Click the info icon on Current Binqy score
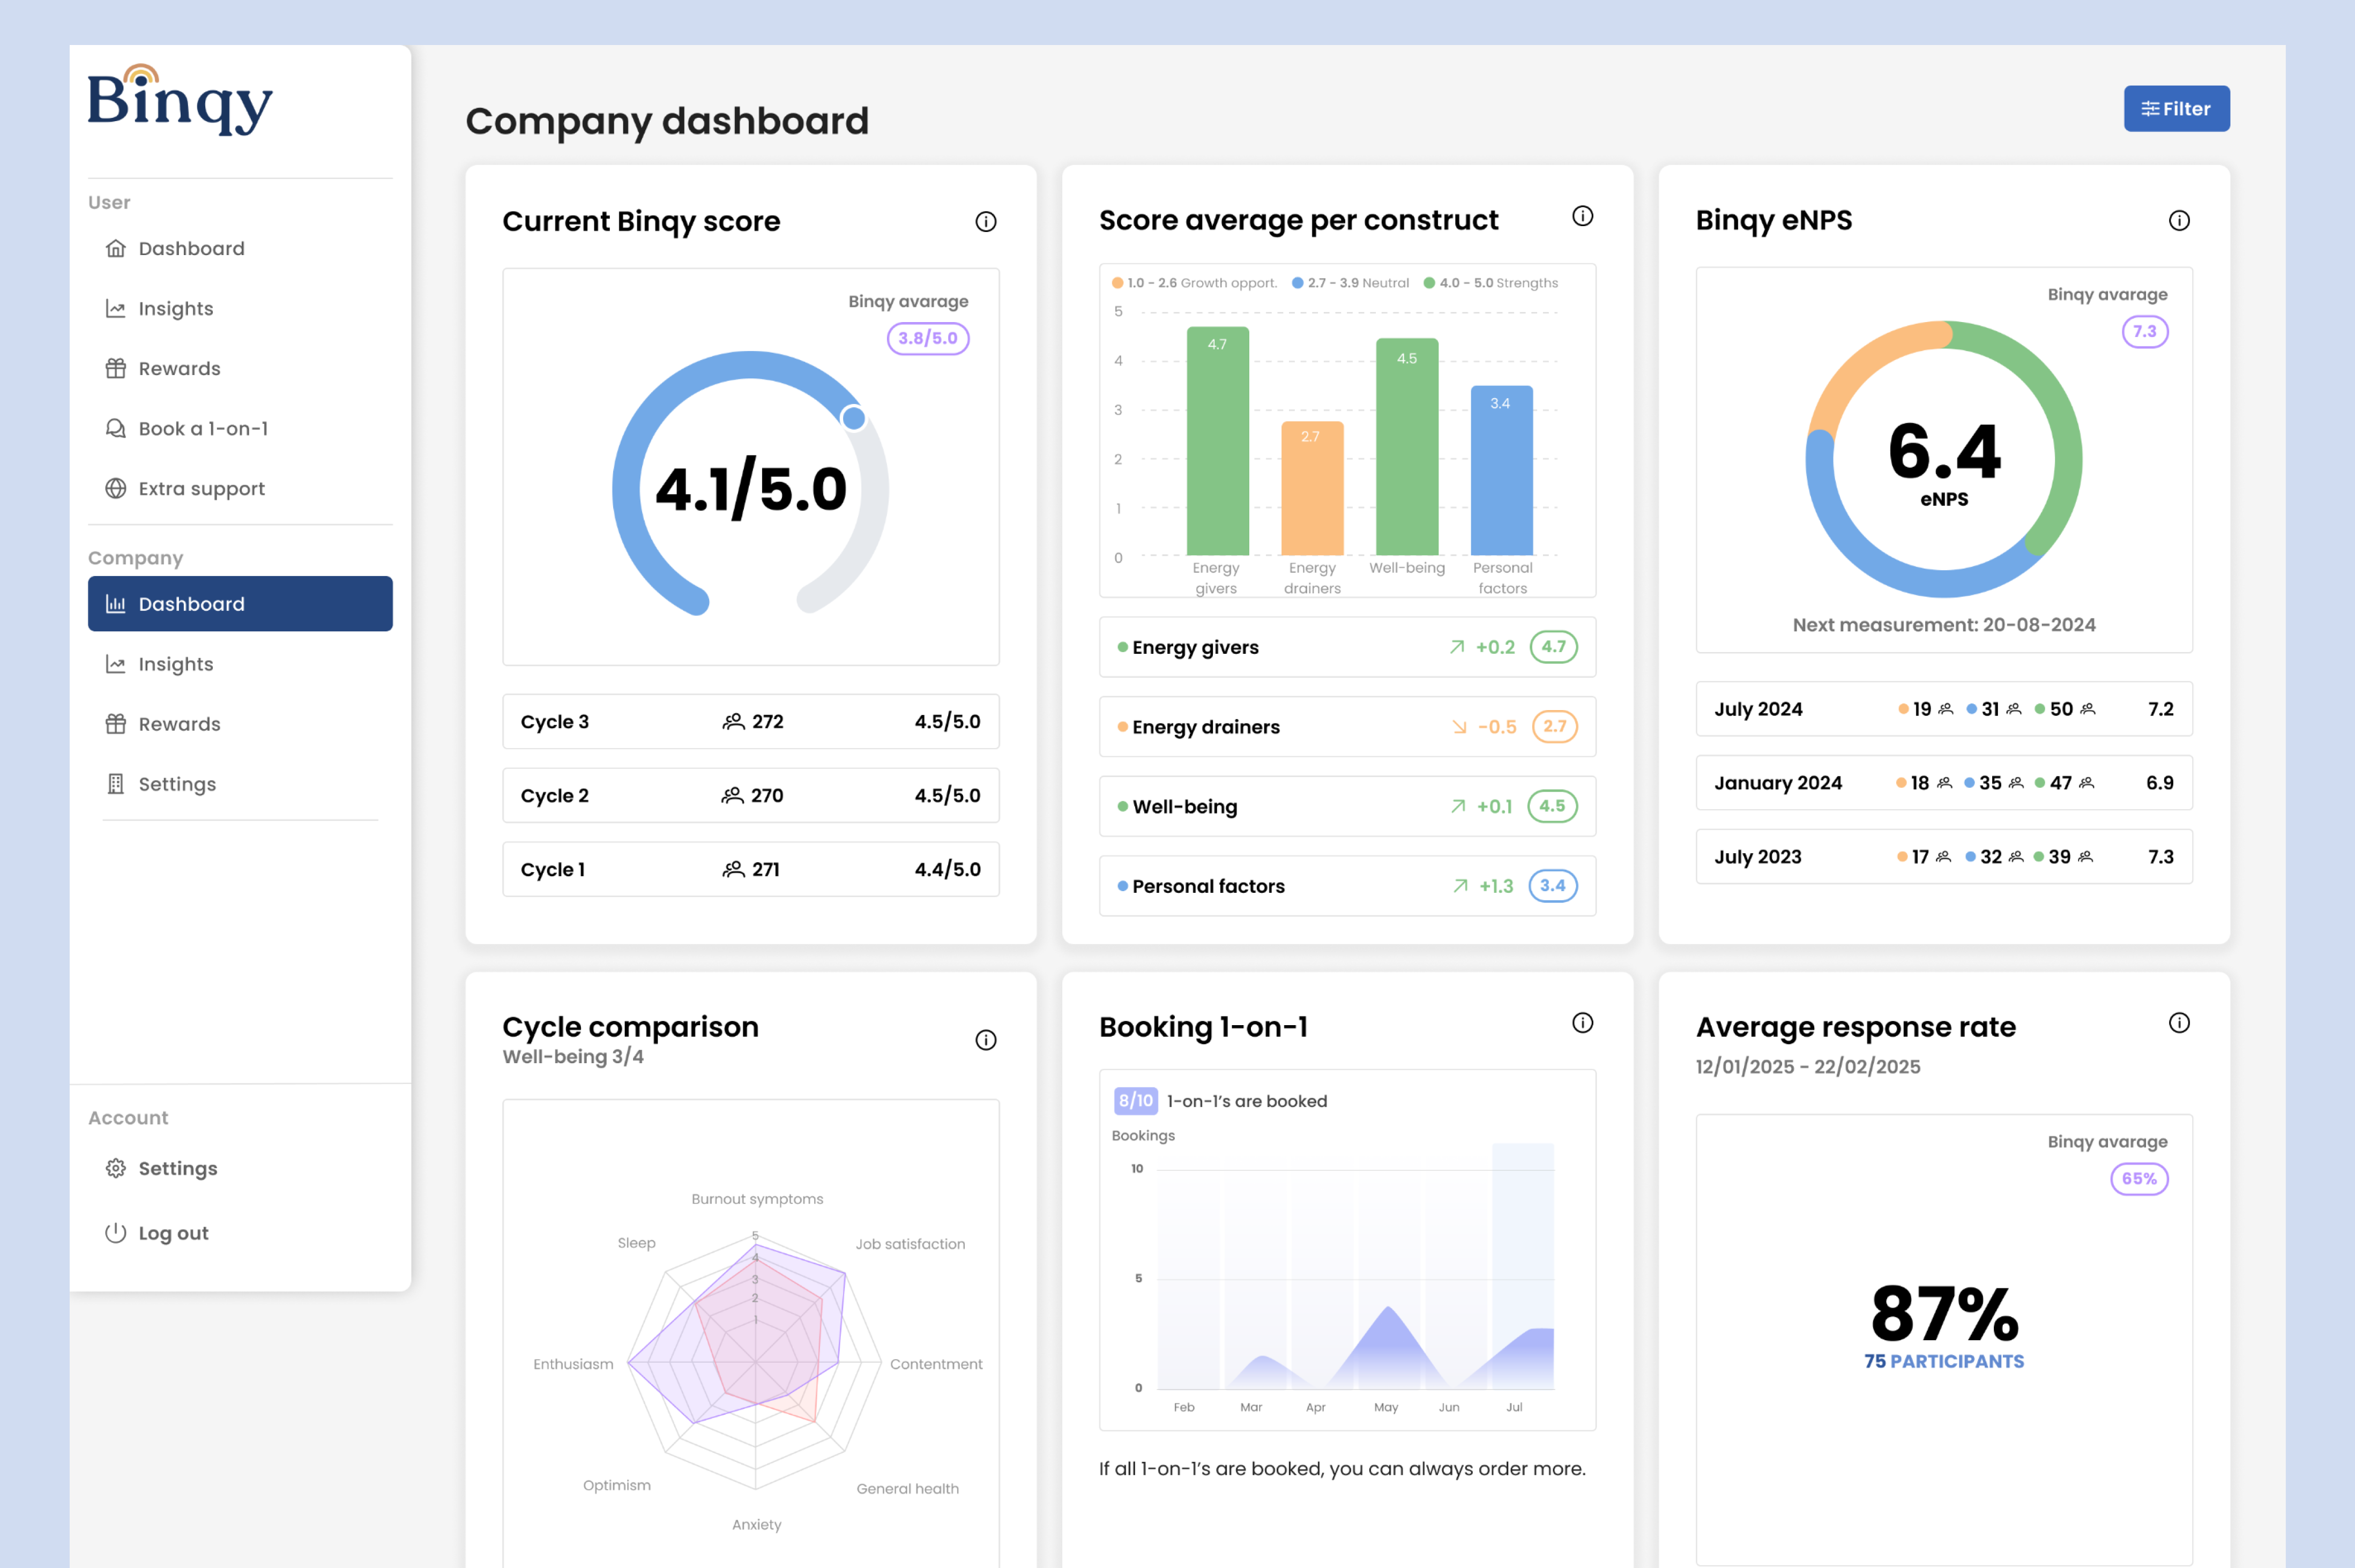 tap(986, 222)
